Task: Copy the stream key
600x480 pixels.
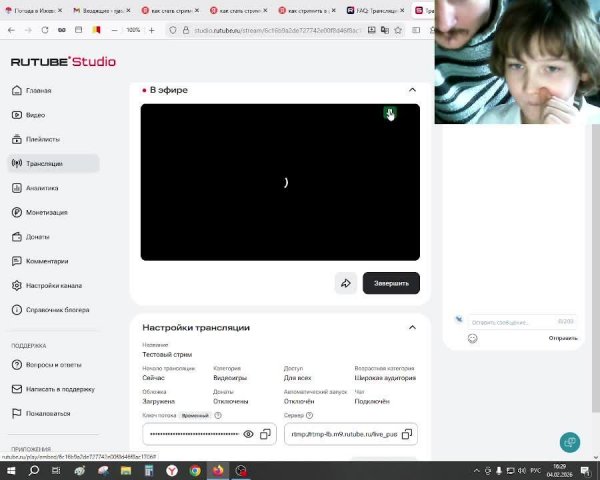Action: (x=265, y=434)
